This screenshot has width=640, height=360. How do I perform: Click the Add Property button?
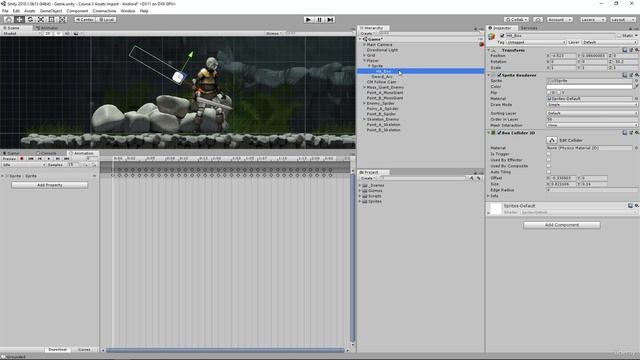pyautogui.click(x=49, y=185)
